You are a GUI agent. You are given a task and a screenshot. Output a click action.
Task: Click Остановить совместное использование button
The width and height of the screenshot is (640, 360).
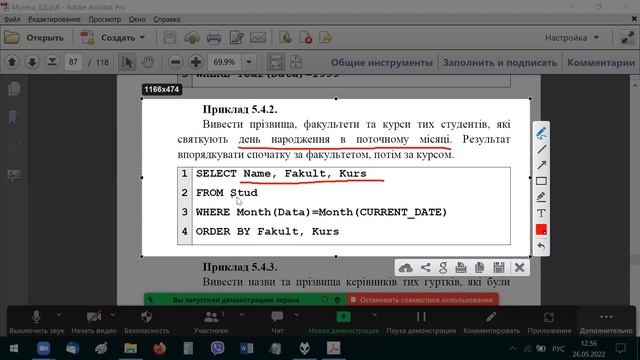(x=422, y=300)
